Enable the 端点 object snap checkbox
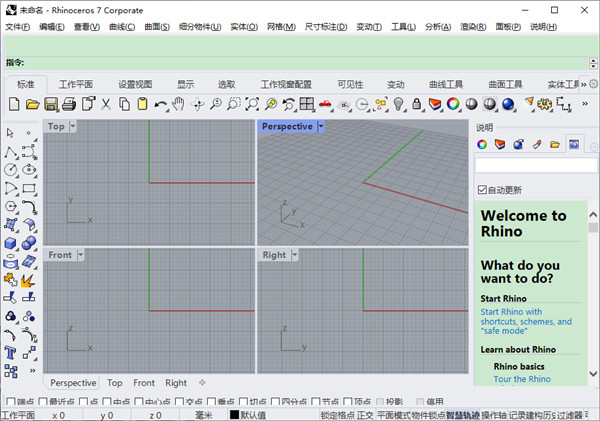Image resolution: width=600 pixels, height=421 pixels. point(8,402)
